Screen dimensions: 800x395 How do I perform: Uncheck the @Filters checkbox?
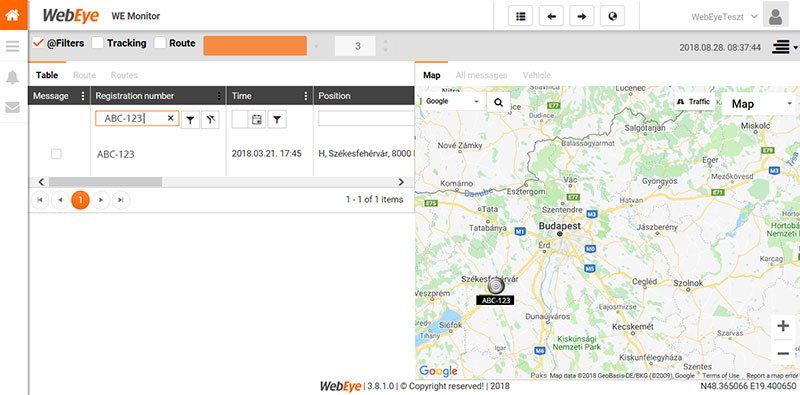pos(38,43)
